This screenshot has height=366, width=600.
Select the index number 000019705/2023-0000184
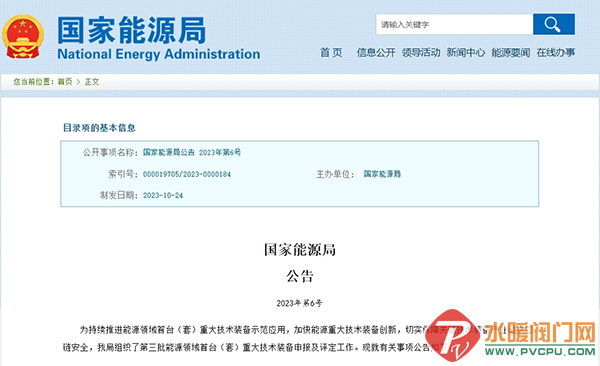[187, 174]
